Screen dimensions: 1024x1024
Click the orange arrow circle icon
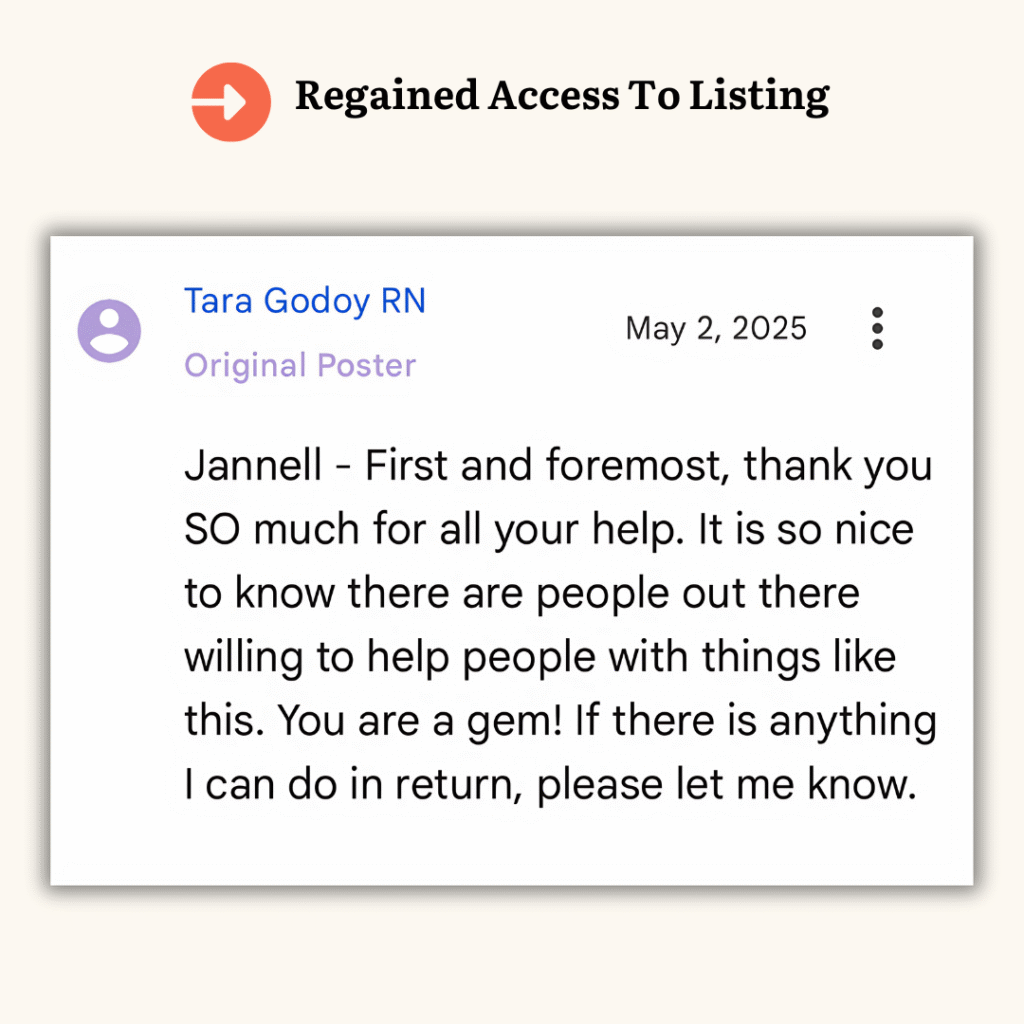click(231, 102)
